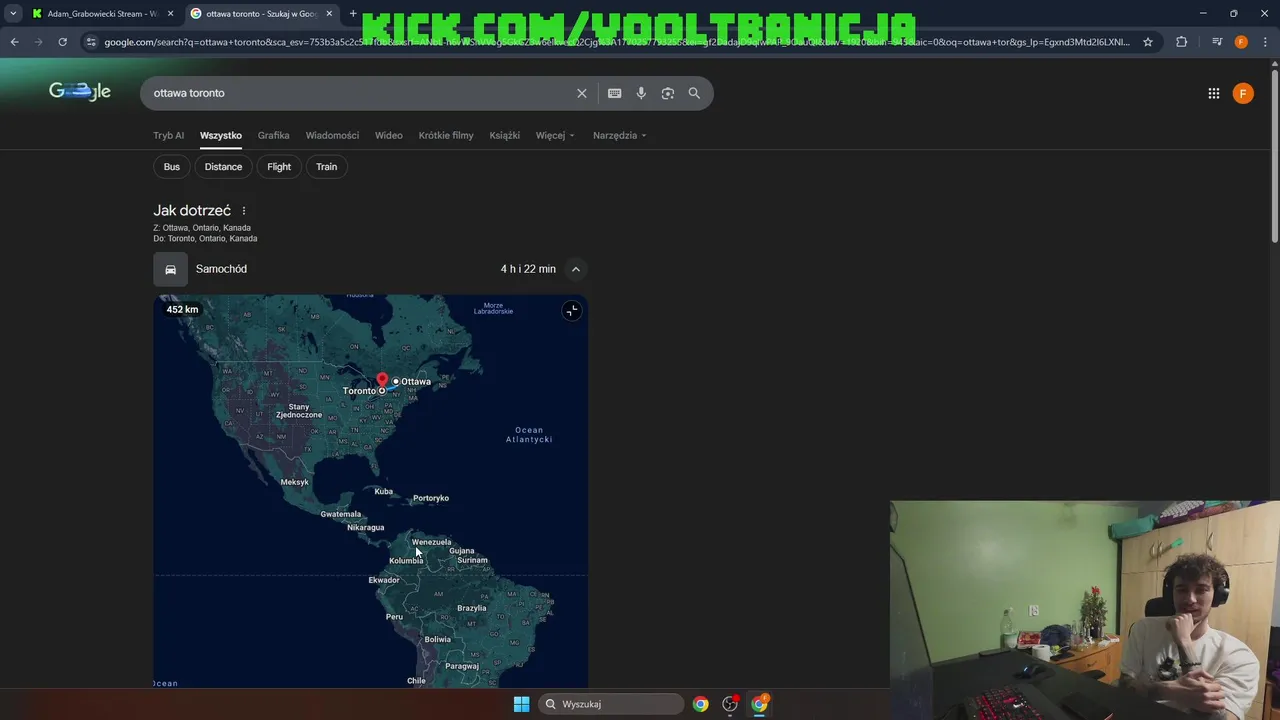1280x720 pixels.
Task: Expand the Więcej dropdown
Action: (555, 135)
